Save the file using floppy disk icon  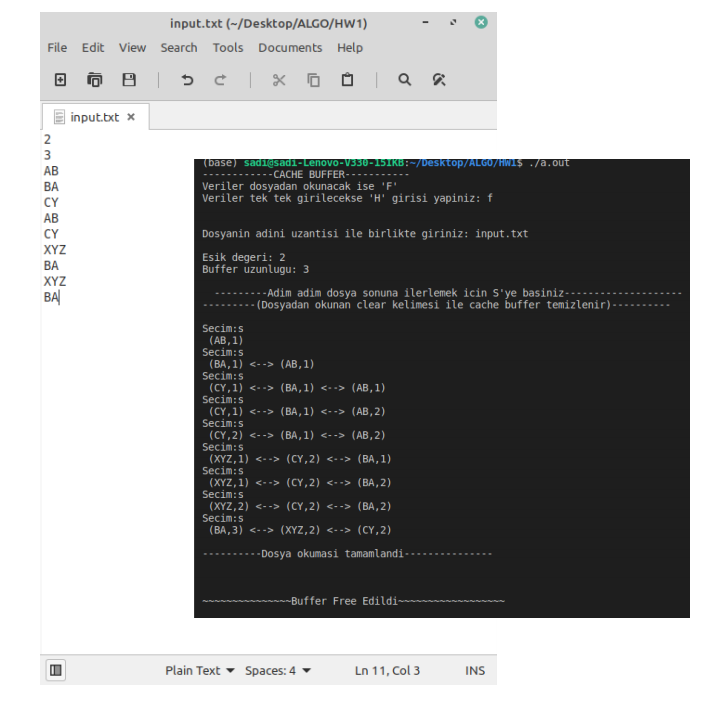[129, 80]
